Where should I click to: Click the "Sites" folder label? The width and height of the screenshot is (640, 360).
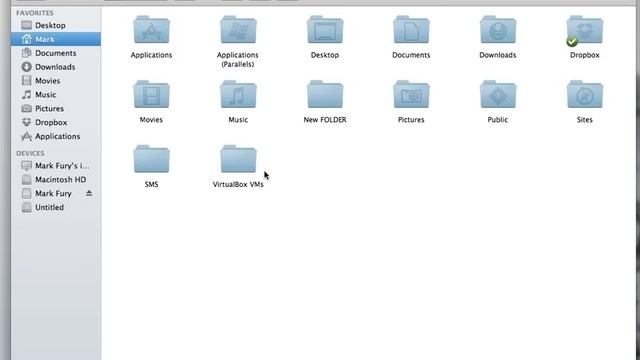click(x=584, y=120)
